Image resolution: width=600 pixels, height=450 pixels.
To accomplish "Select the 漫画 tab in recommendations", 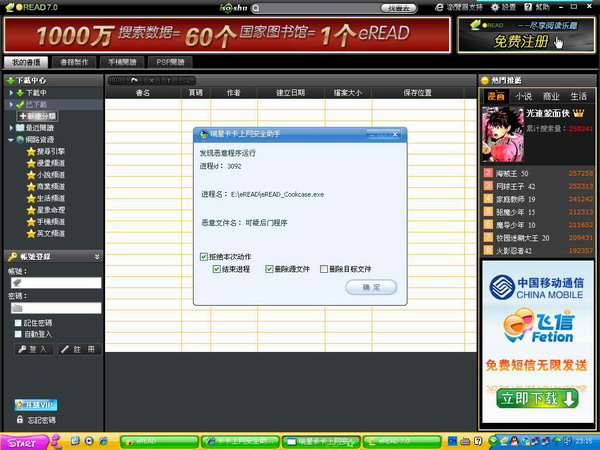I will [x=496, y=96].
